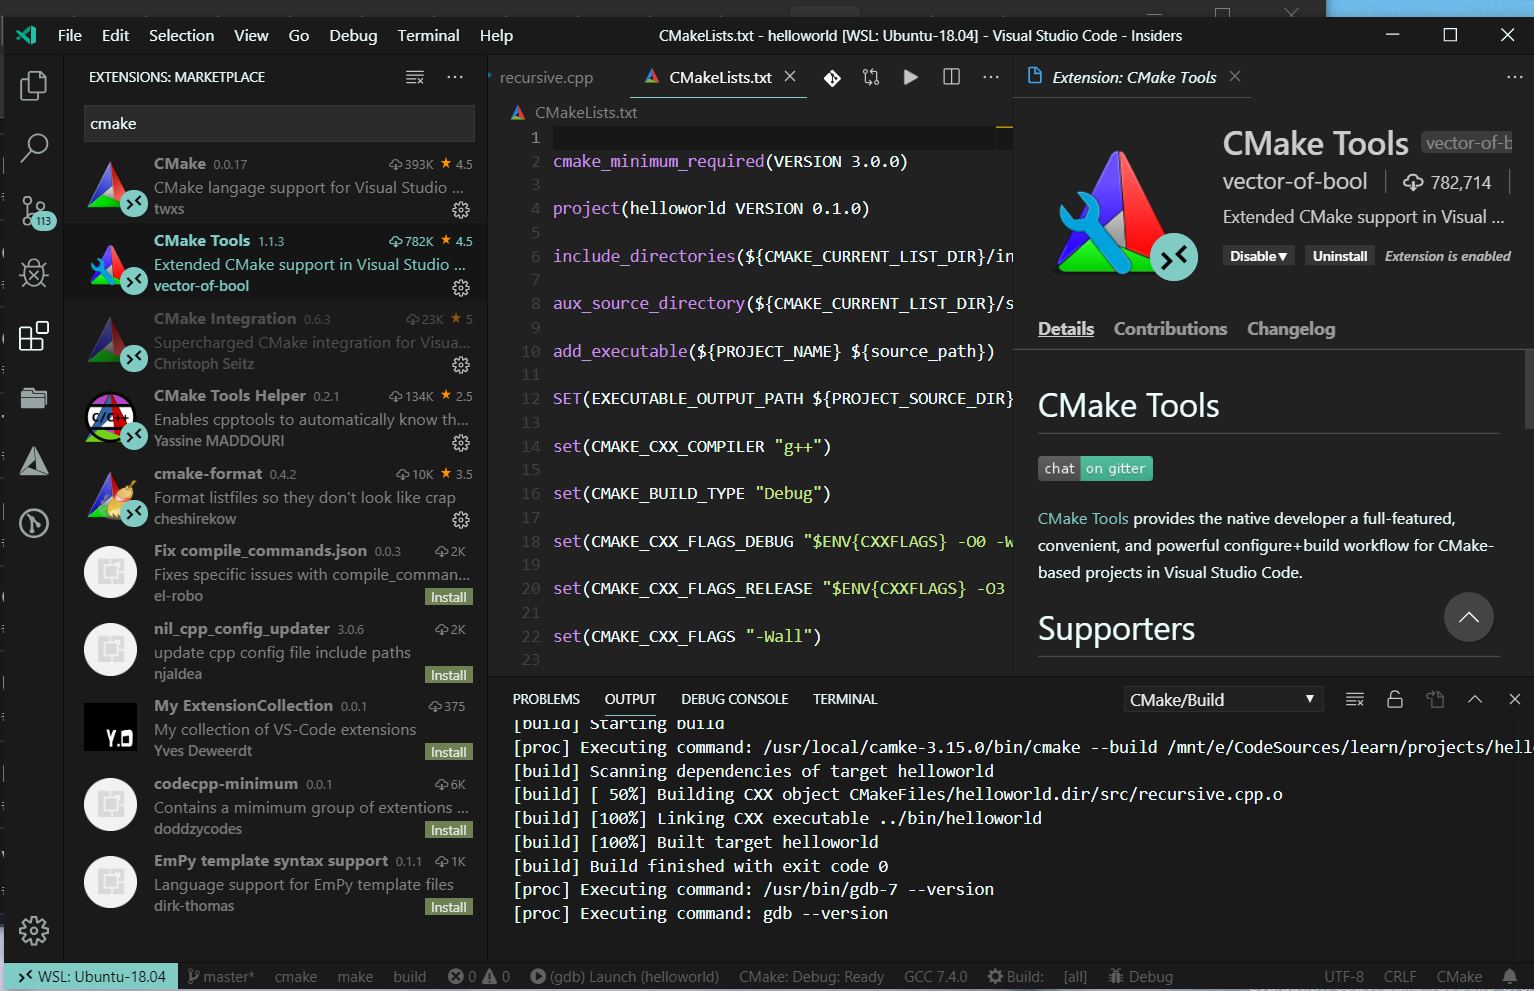The width and height of the screenshot is (1534, 991).
Task: Open the Selection menu
Action: (181, 35)
